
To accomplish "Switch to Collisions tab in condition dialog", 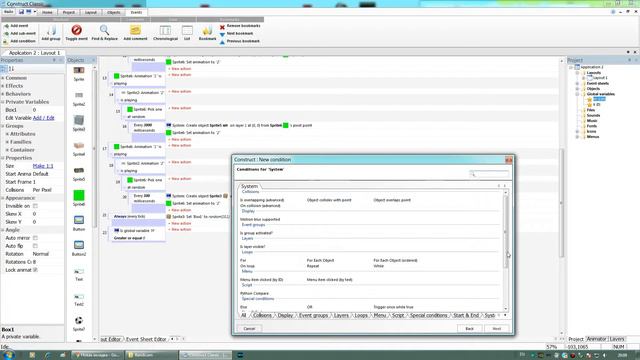I will tap(262, 316).
